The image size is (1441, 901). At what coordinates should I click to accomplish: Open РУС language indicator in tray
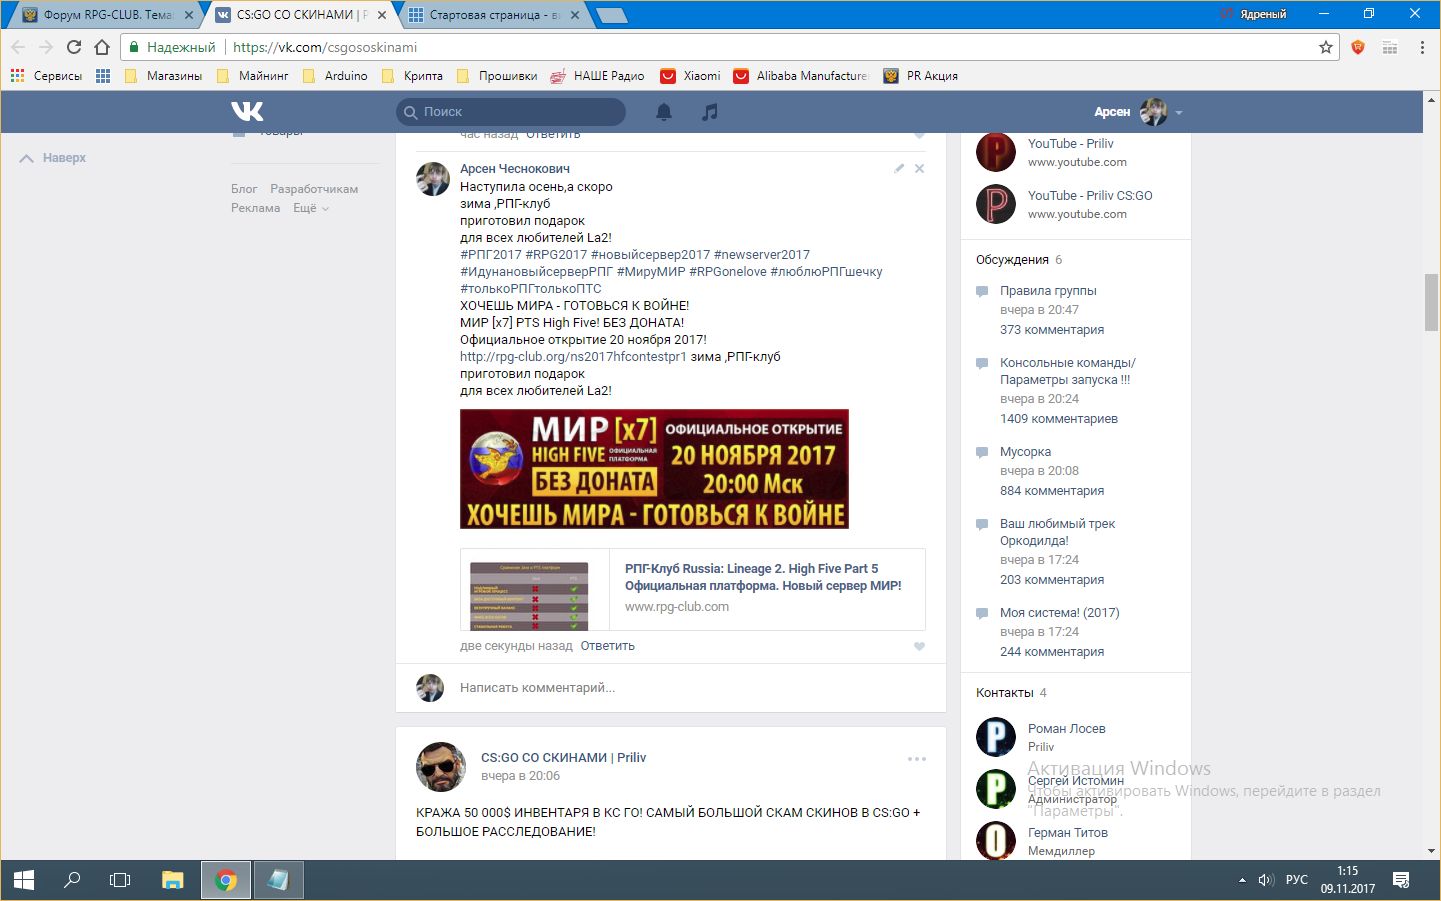coord(1297,880)
